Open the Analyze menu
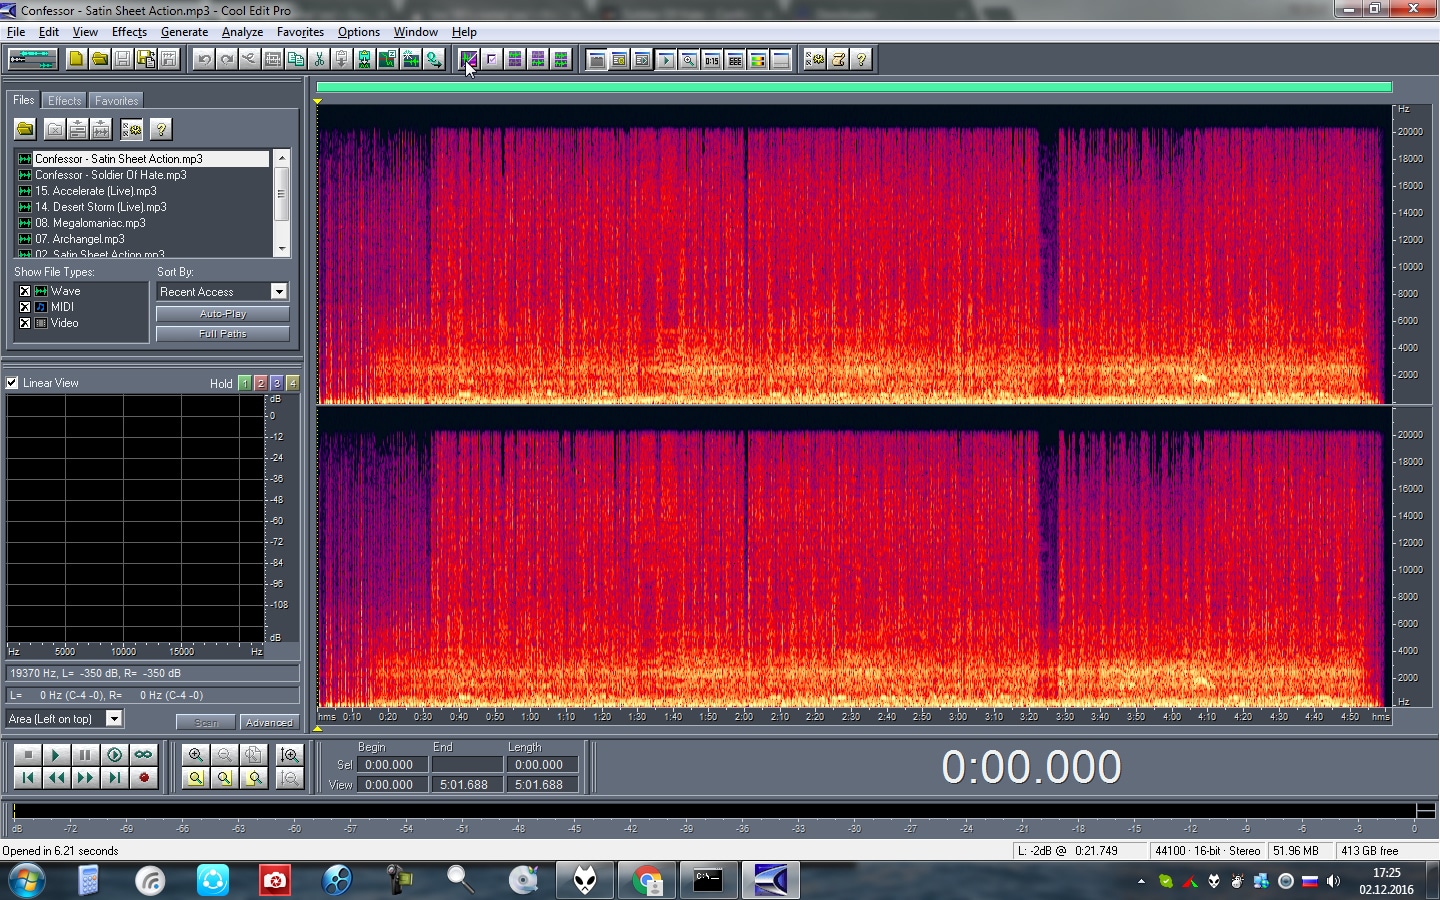Viewport: 1440px width, 900px height. [x=242, y=32]
